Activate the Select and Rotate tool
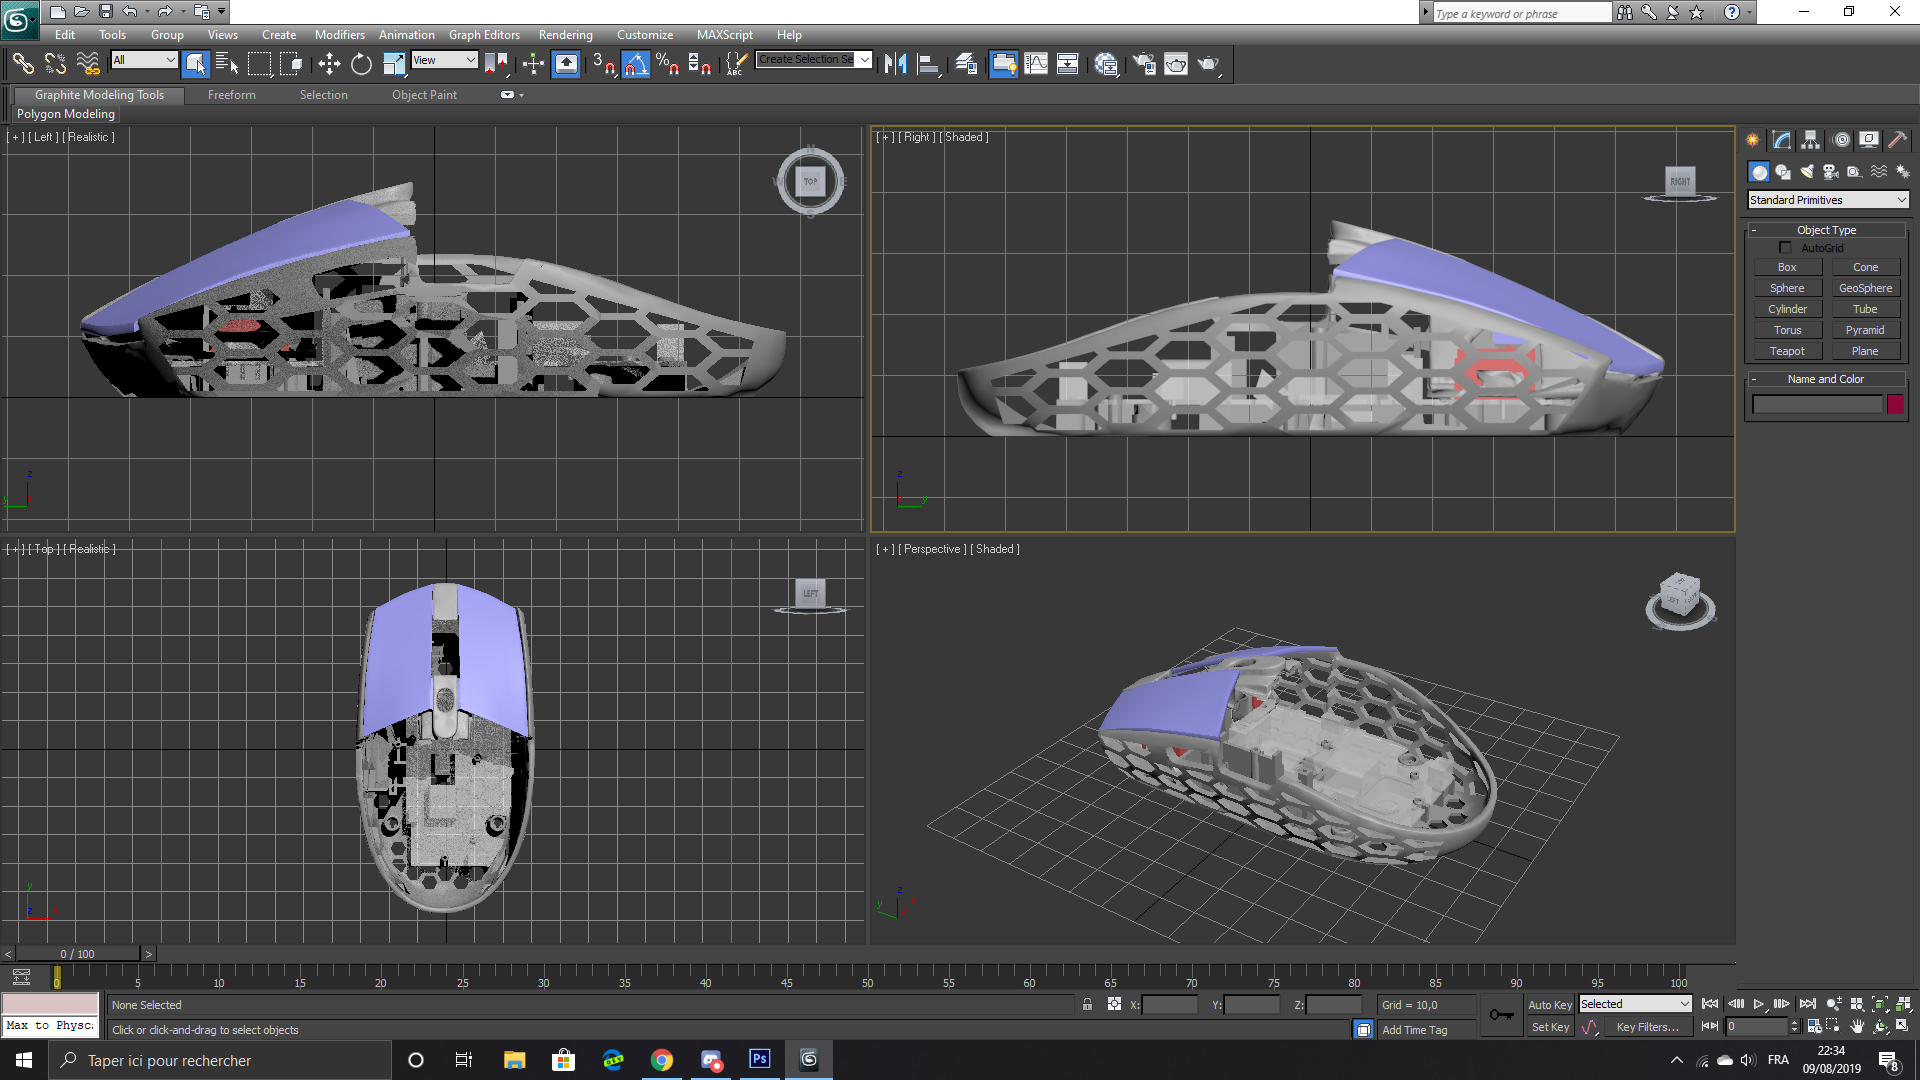 pos(361,64)
